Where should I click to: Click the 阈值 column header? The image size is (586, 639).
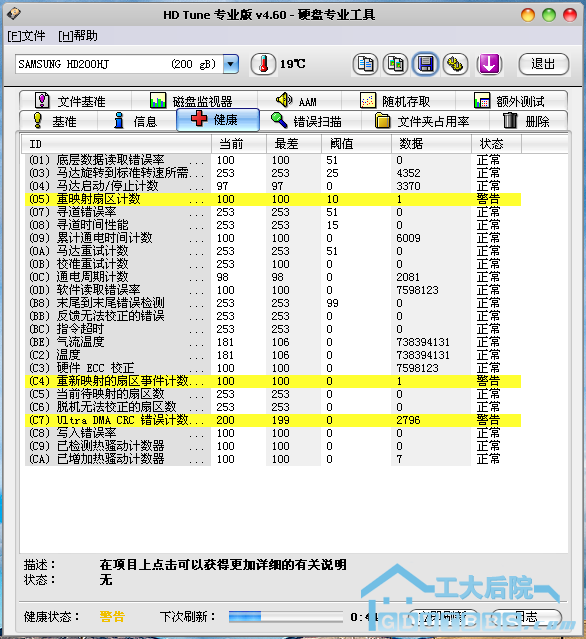tap(356, 144)
